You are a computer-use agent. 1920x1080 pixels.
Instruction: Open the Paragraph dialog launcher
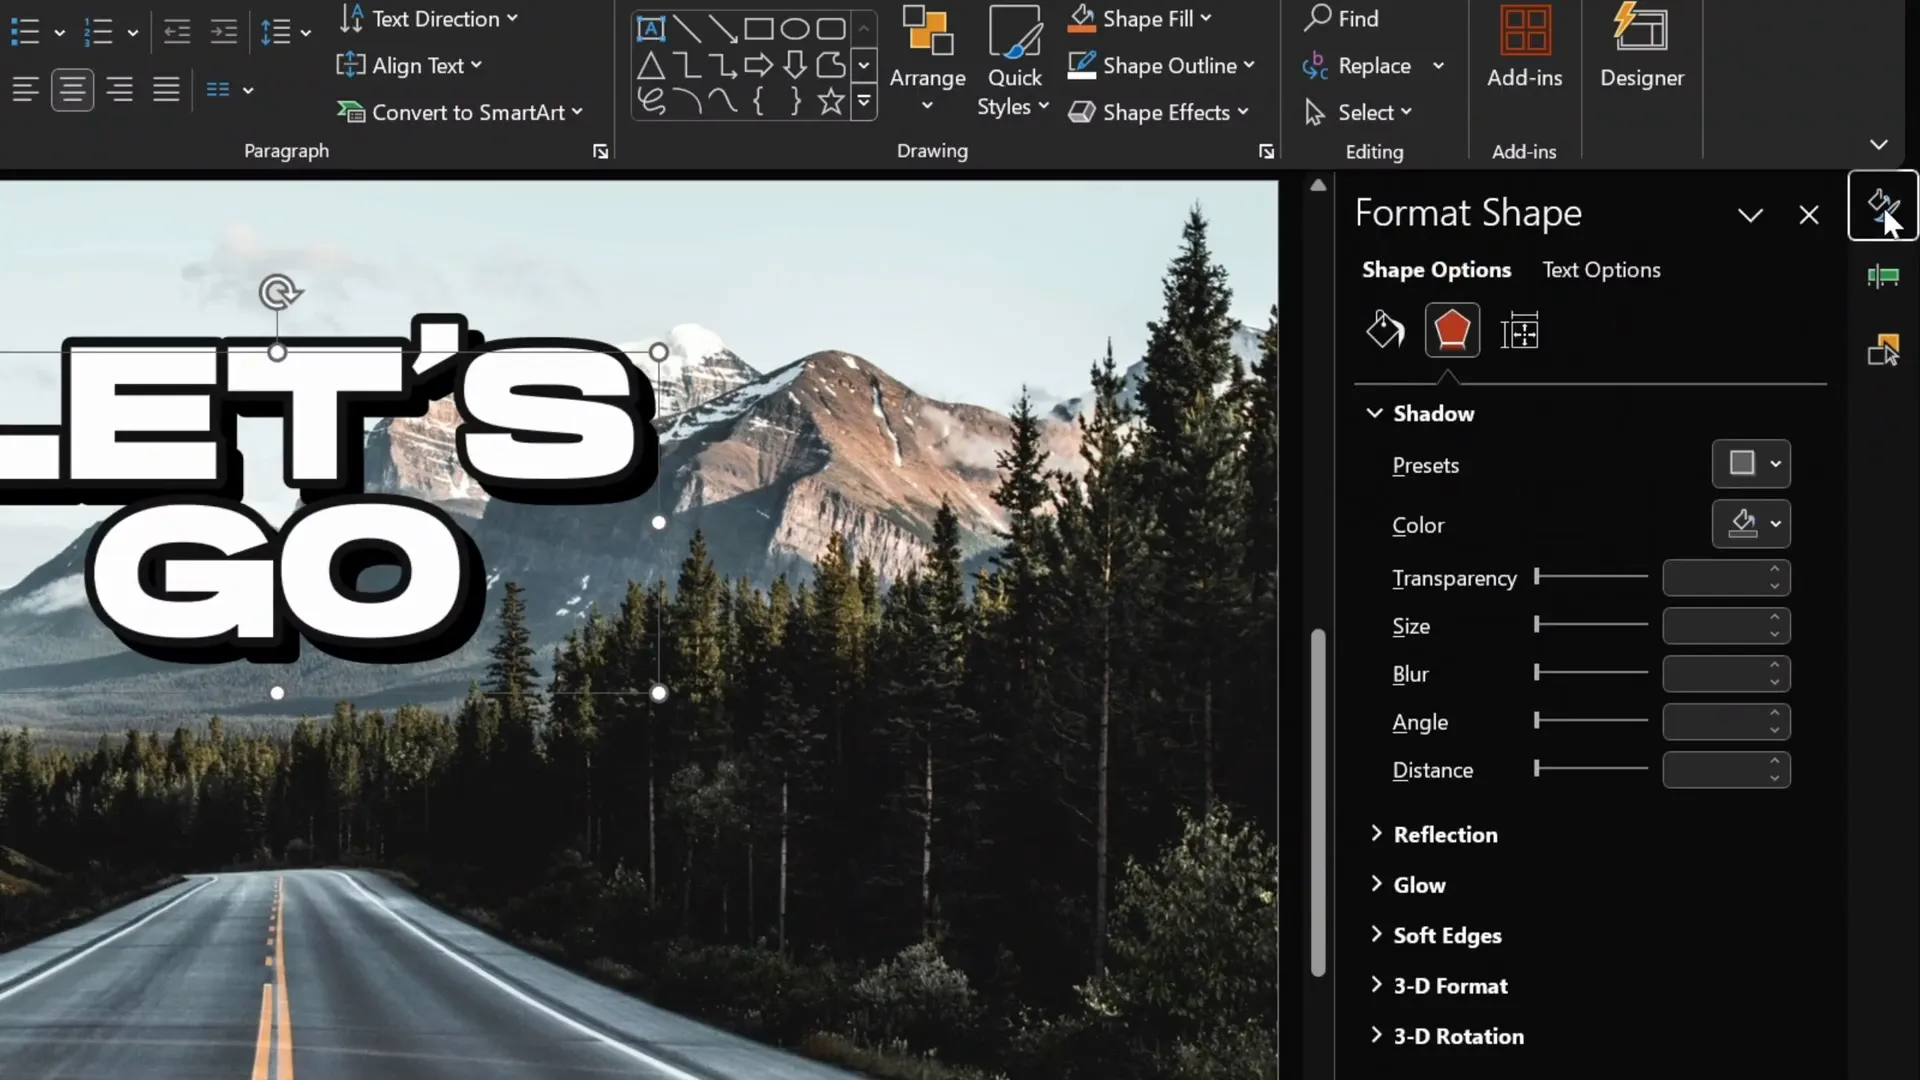tap(600, 152)
